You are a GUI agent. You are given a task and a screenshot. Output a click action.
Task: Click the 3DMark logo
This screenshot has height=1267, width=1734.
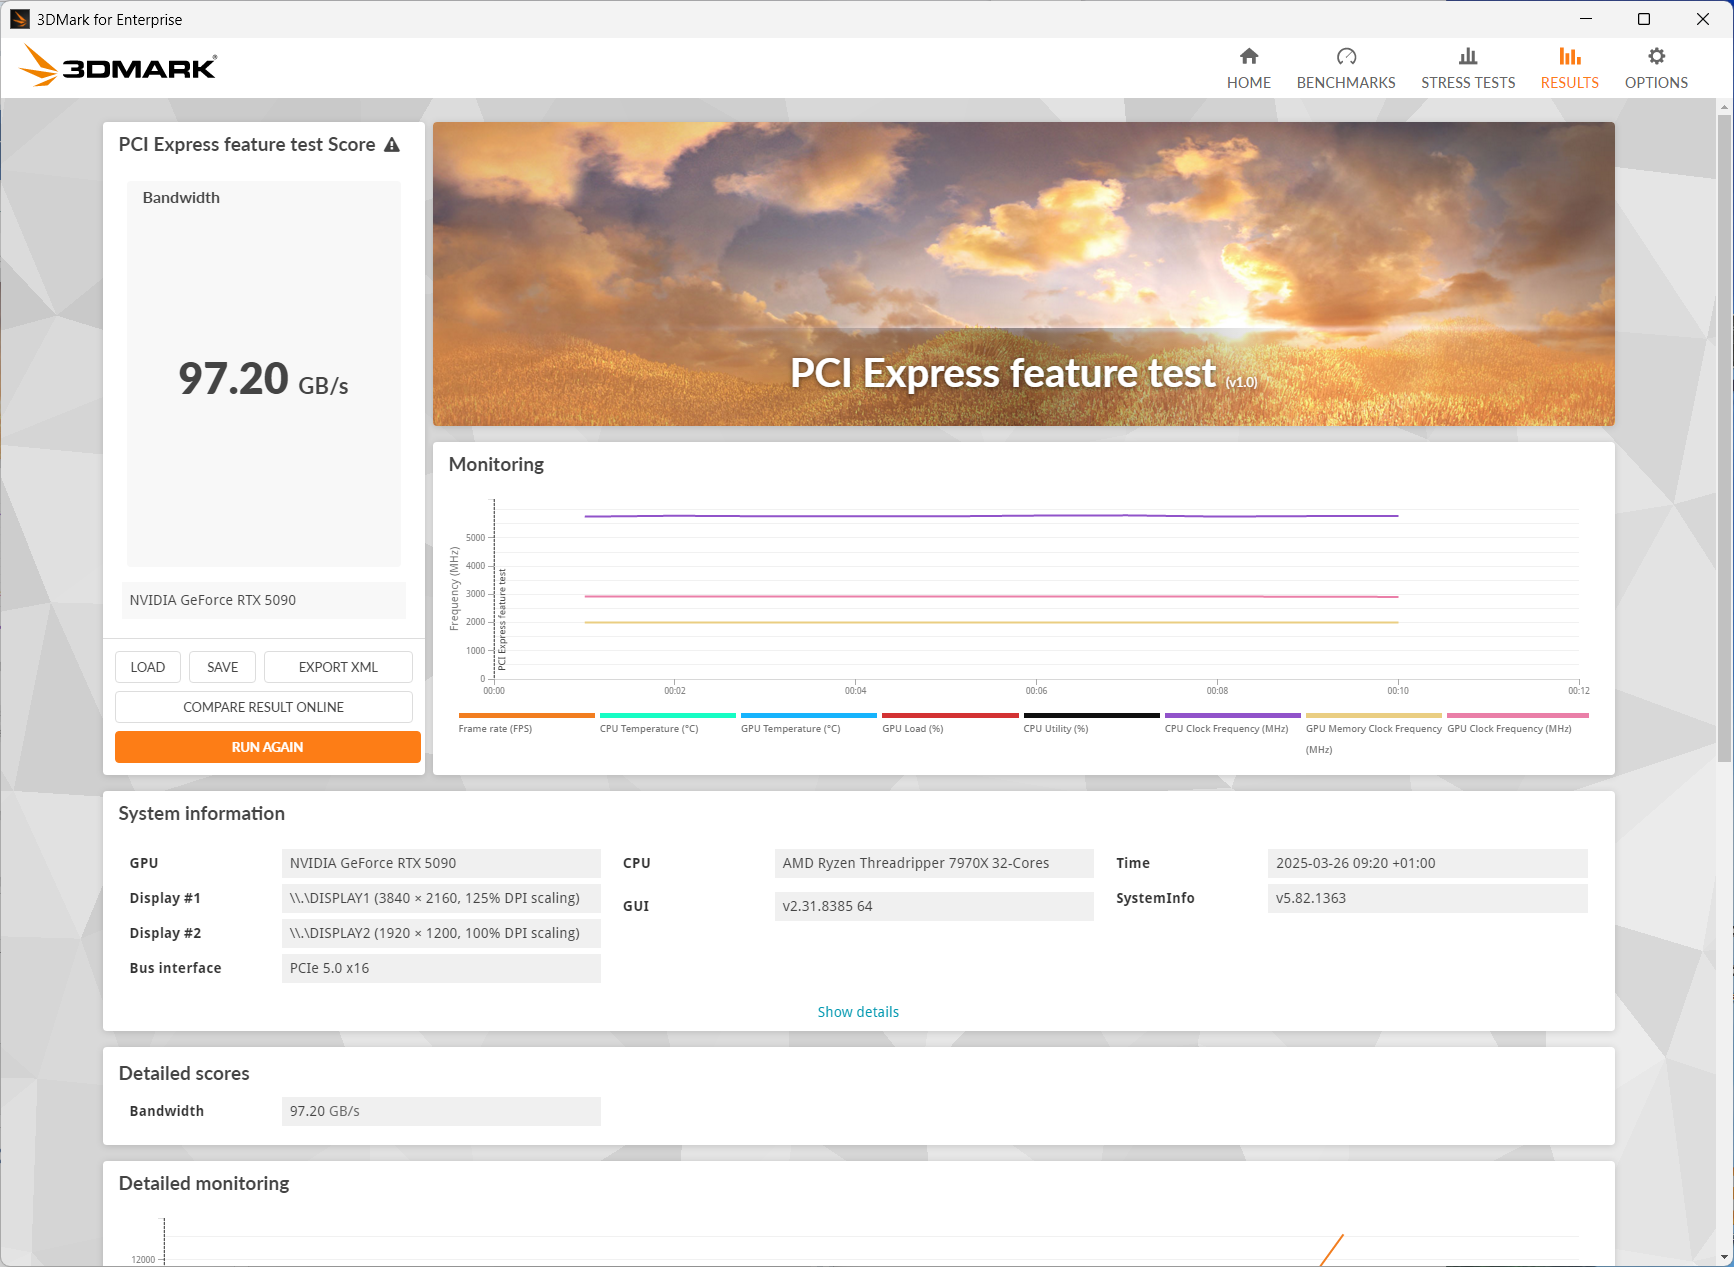click(x=118, y=67)
